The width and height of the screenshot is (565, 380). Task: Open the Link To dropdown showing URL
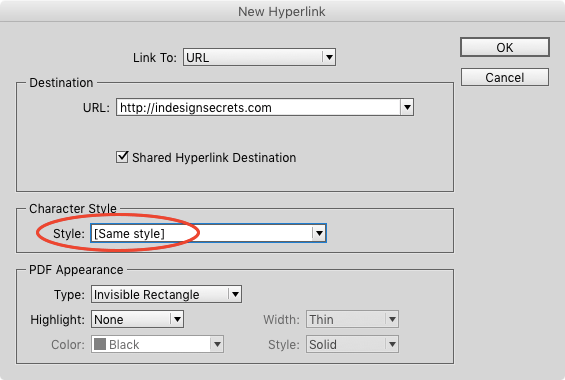click(x=259, y=57)
